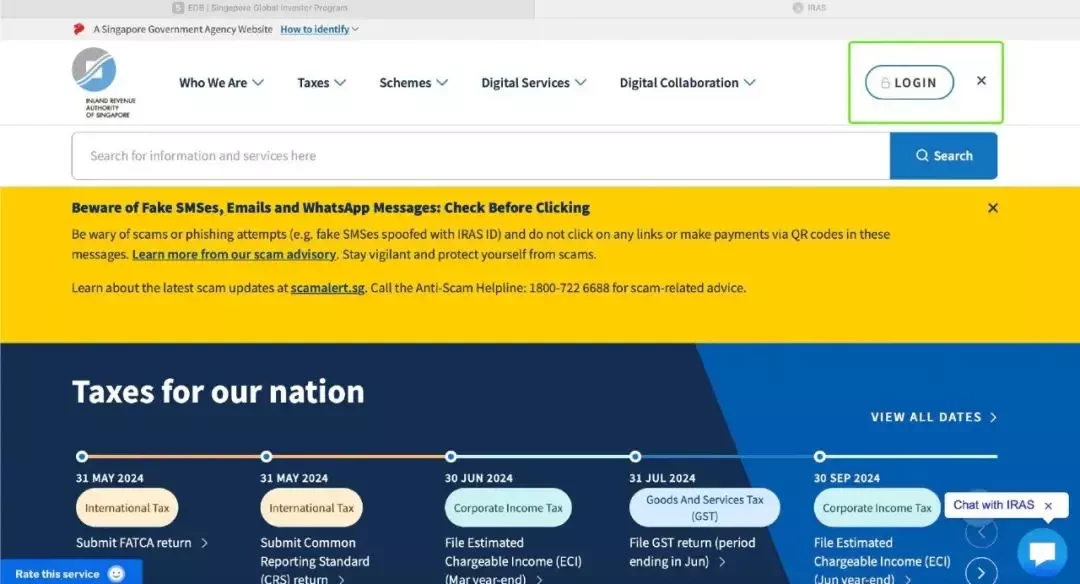
Task: Click the smiley face on Rate this service
Action: point(117,574)
